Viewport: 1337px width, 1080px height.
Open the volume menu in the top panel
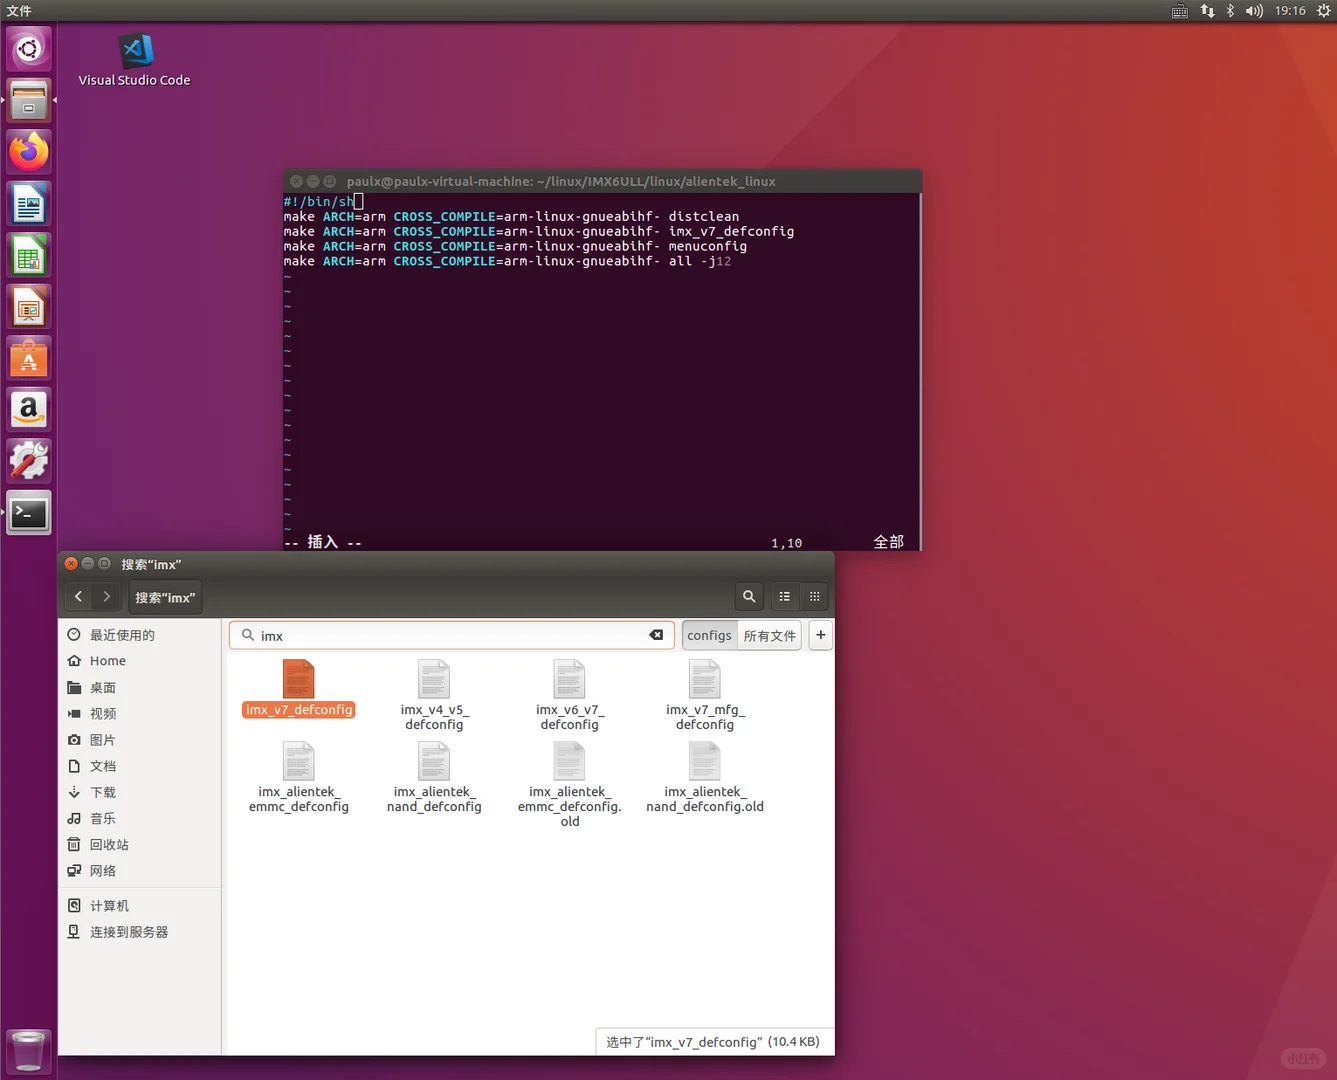[x=1253, y=11]
